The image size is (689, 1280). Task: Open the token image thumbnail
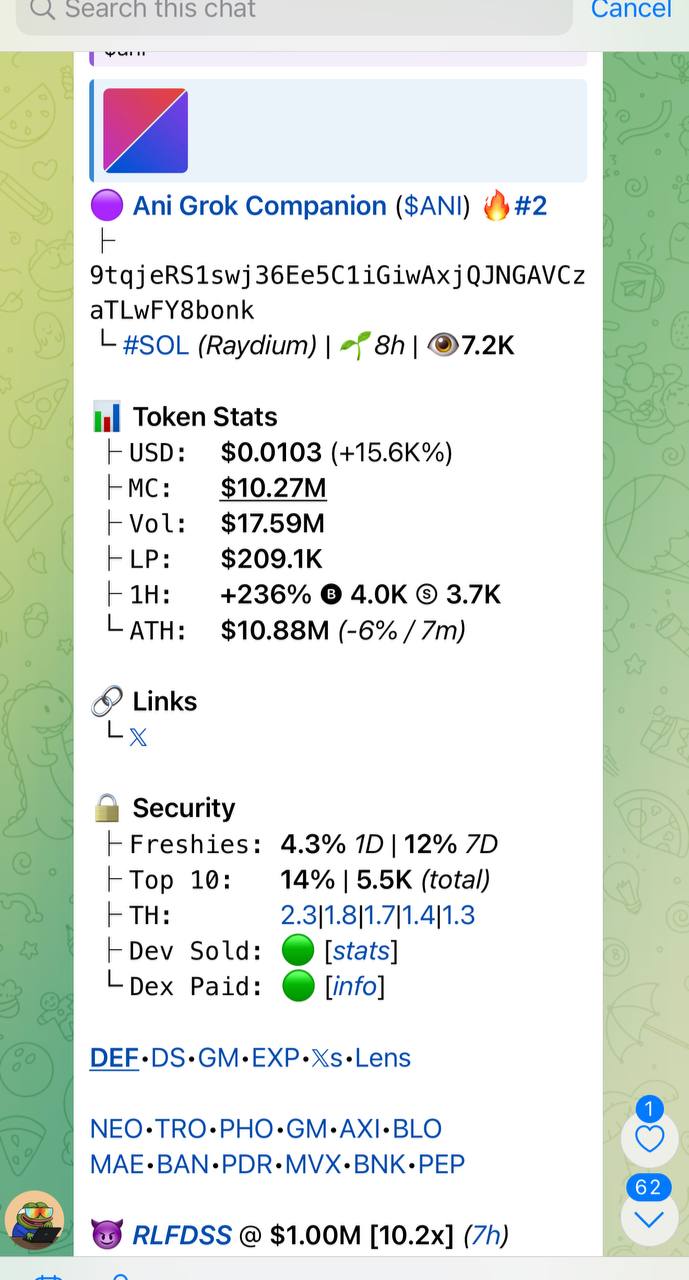146,130
